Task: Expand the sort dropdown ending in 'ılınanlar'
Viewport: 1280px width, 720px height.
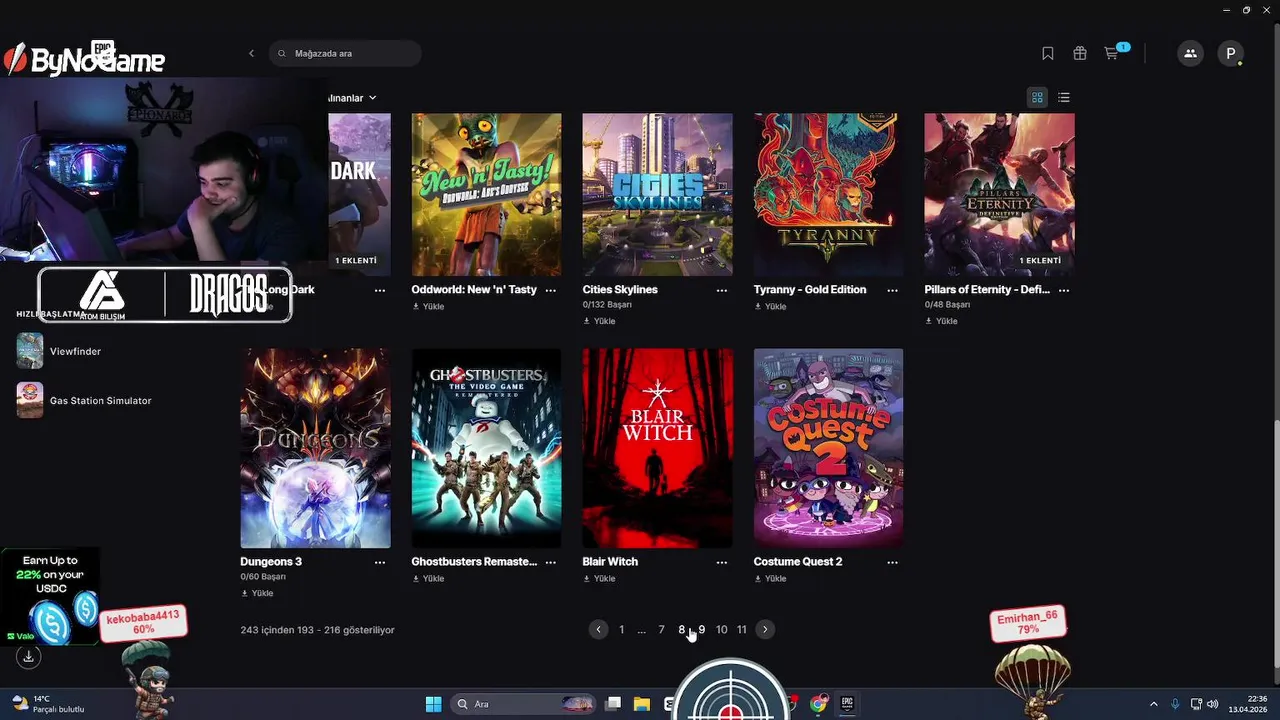Action: point(353,98)
